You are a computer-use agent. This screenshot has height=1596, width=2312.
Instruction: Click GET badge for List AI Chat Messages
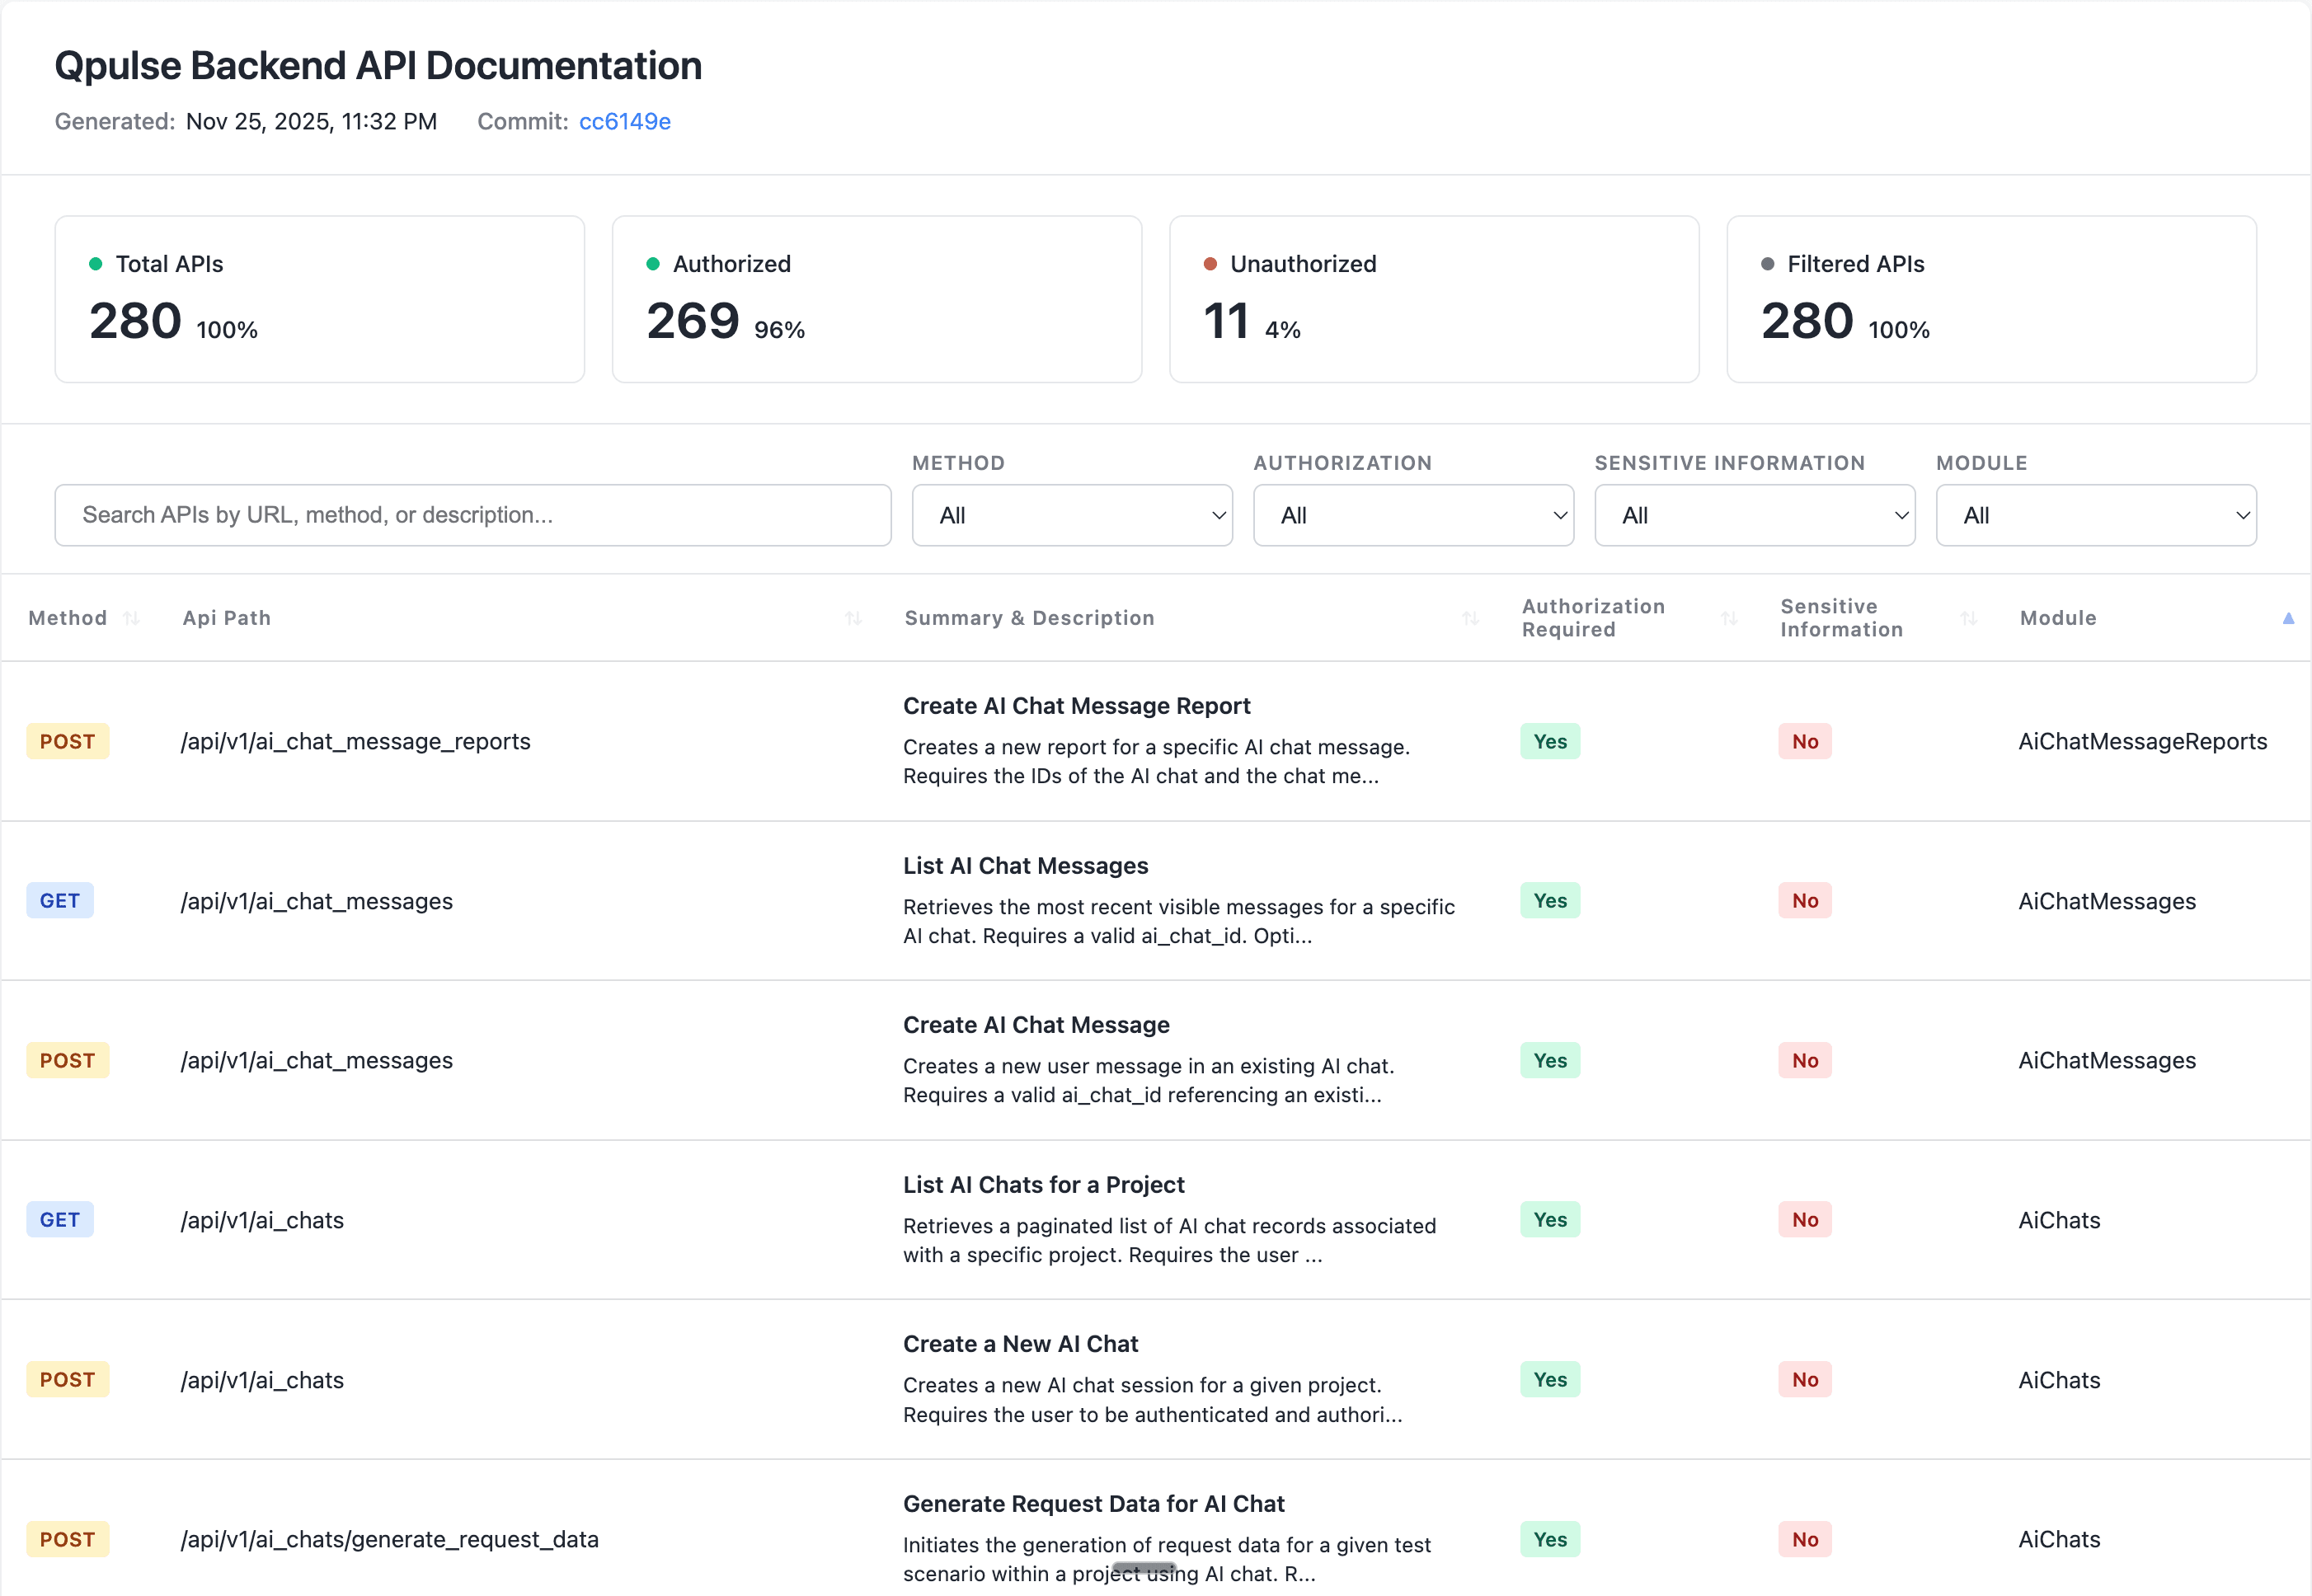(x=60, y=900)
